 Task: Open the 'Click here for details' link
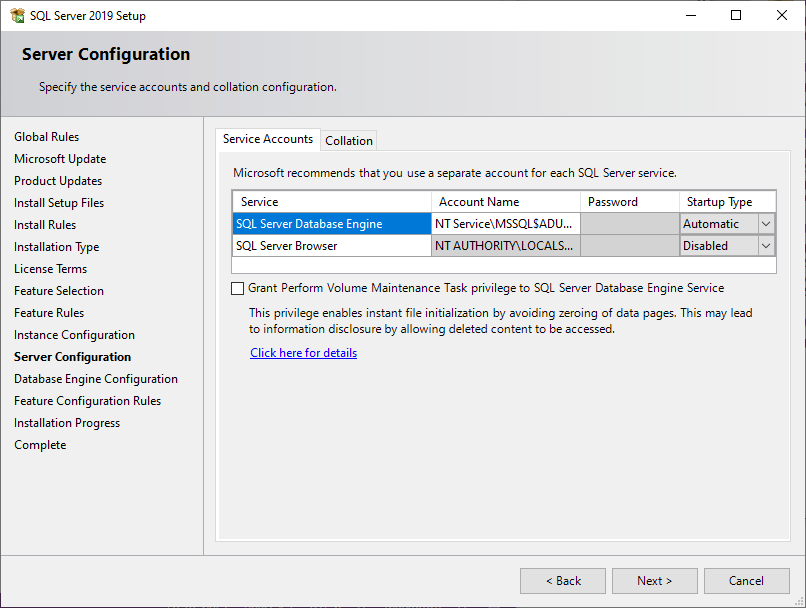coord(303,353)
